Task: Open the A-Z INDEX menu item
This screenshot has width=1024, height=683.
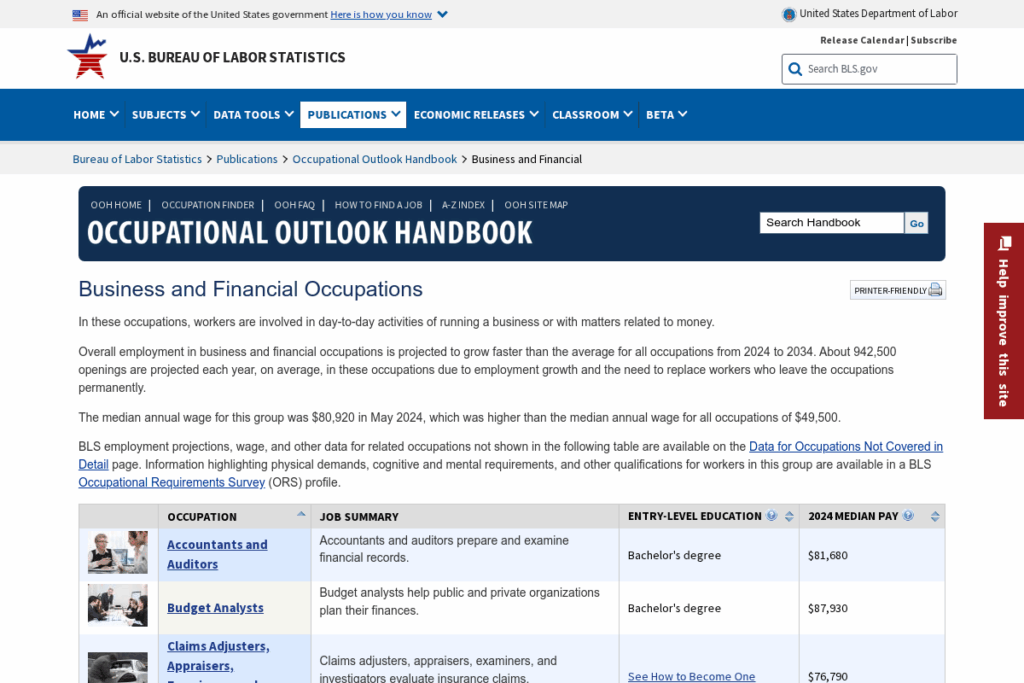Action: coord(463,205)
